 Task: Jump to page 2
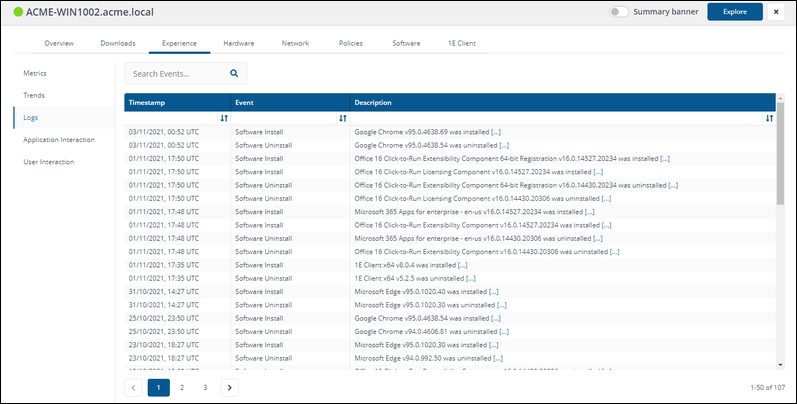pyautogui.click(x=182, y=387)
